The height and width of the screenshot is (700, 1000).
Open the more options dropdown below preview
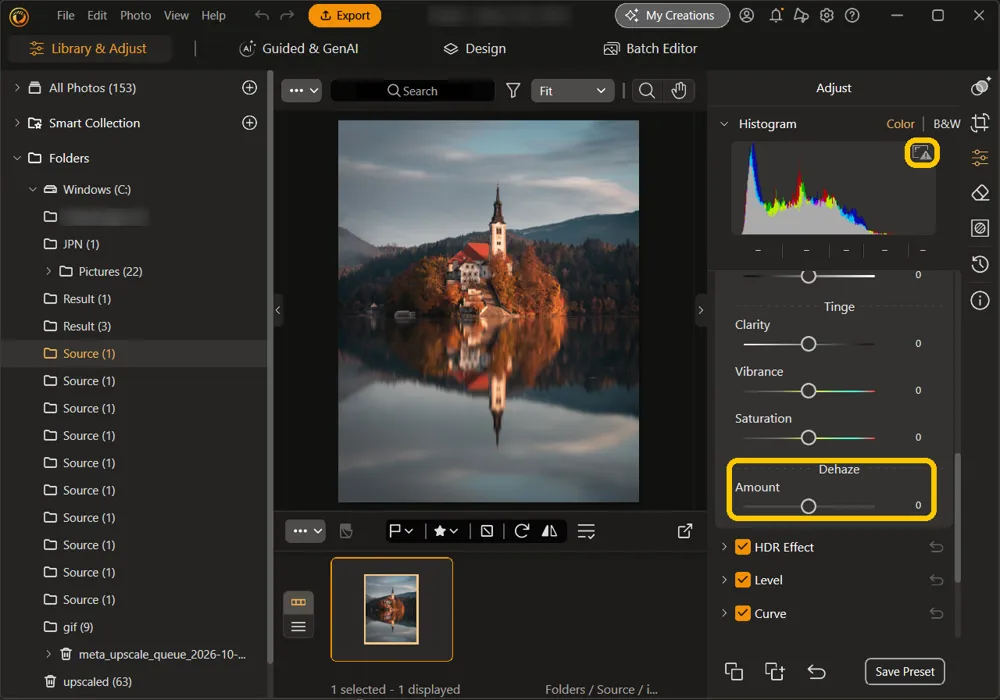point(305,531)
